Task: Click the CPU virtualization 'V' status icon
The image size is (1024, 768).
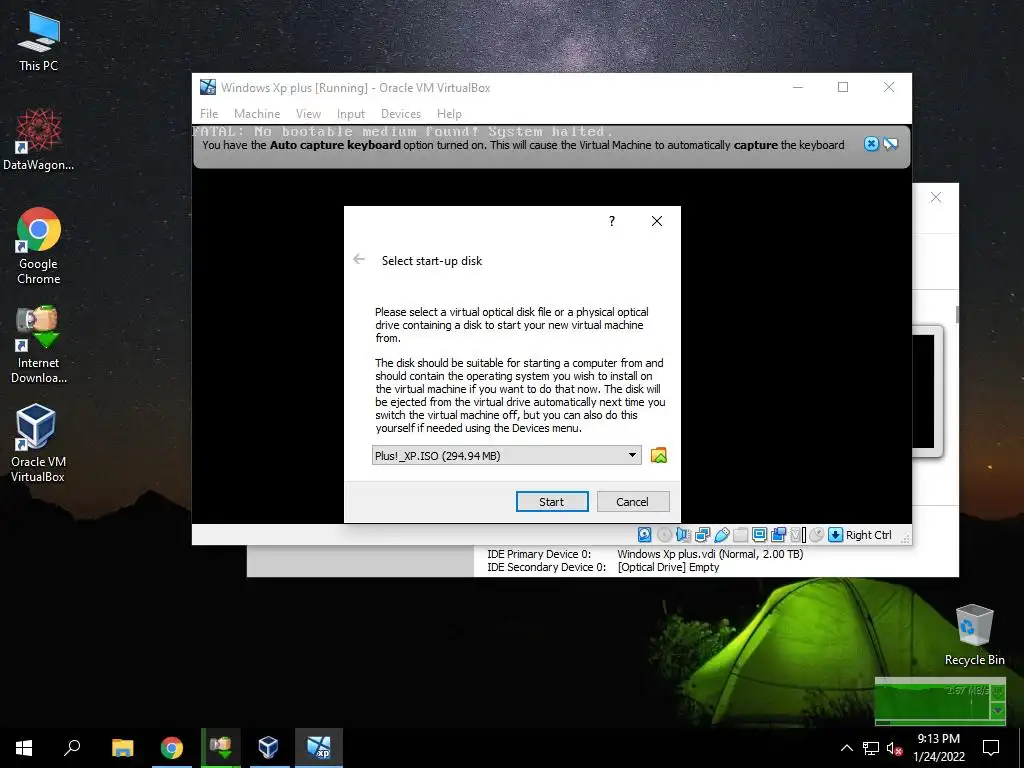Action: (797, 535)
